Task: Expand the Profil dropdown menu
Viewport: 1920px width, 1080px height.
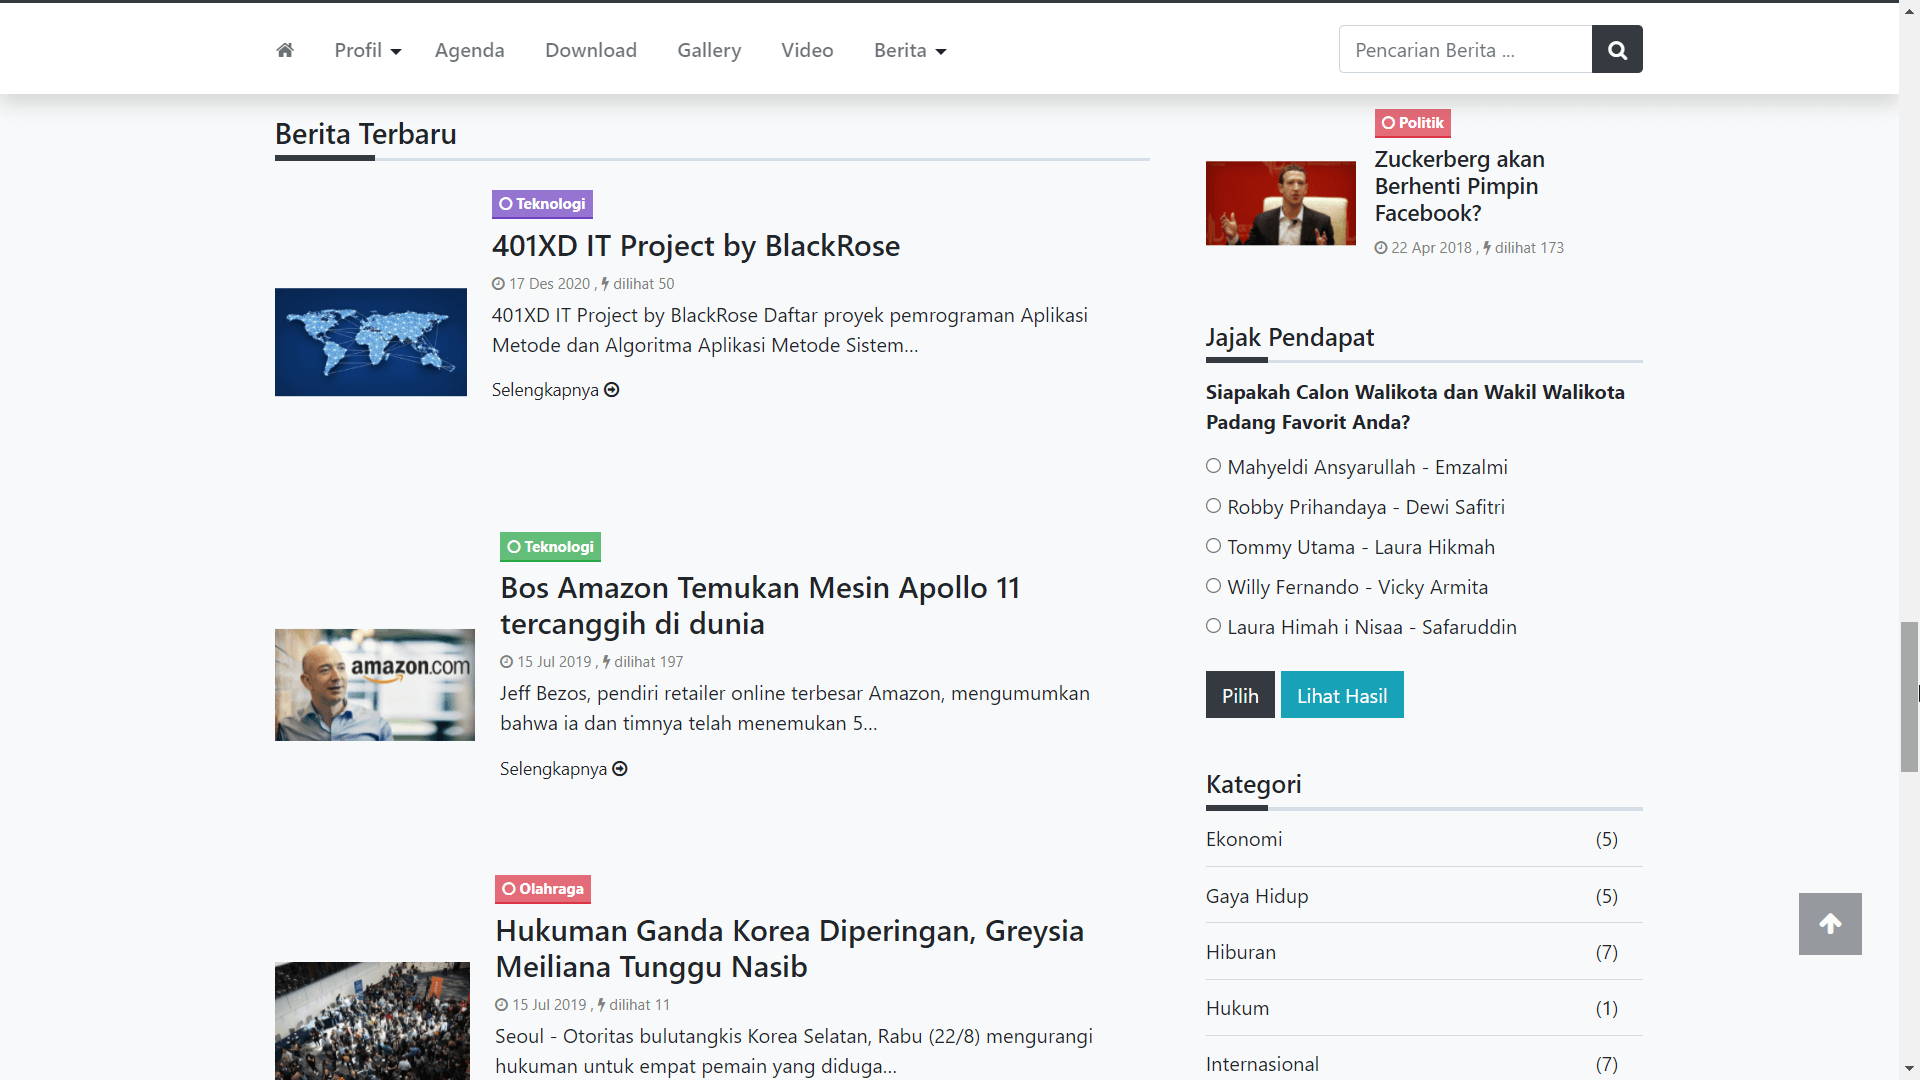Action: click(367, 50)
